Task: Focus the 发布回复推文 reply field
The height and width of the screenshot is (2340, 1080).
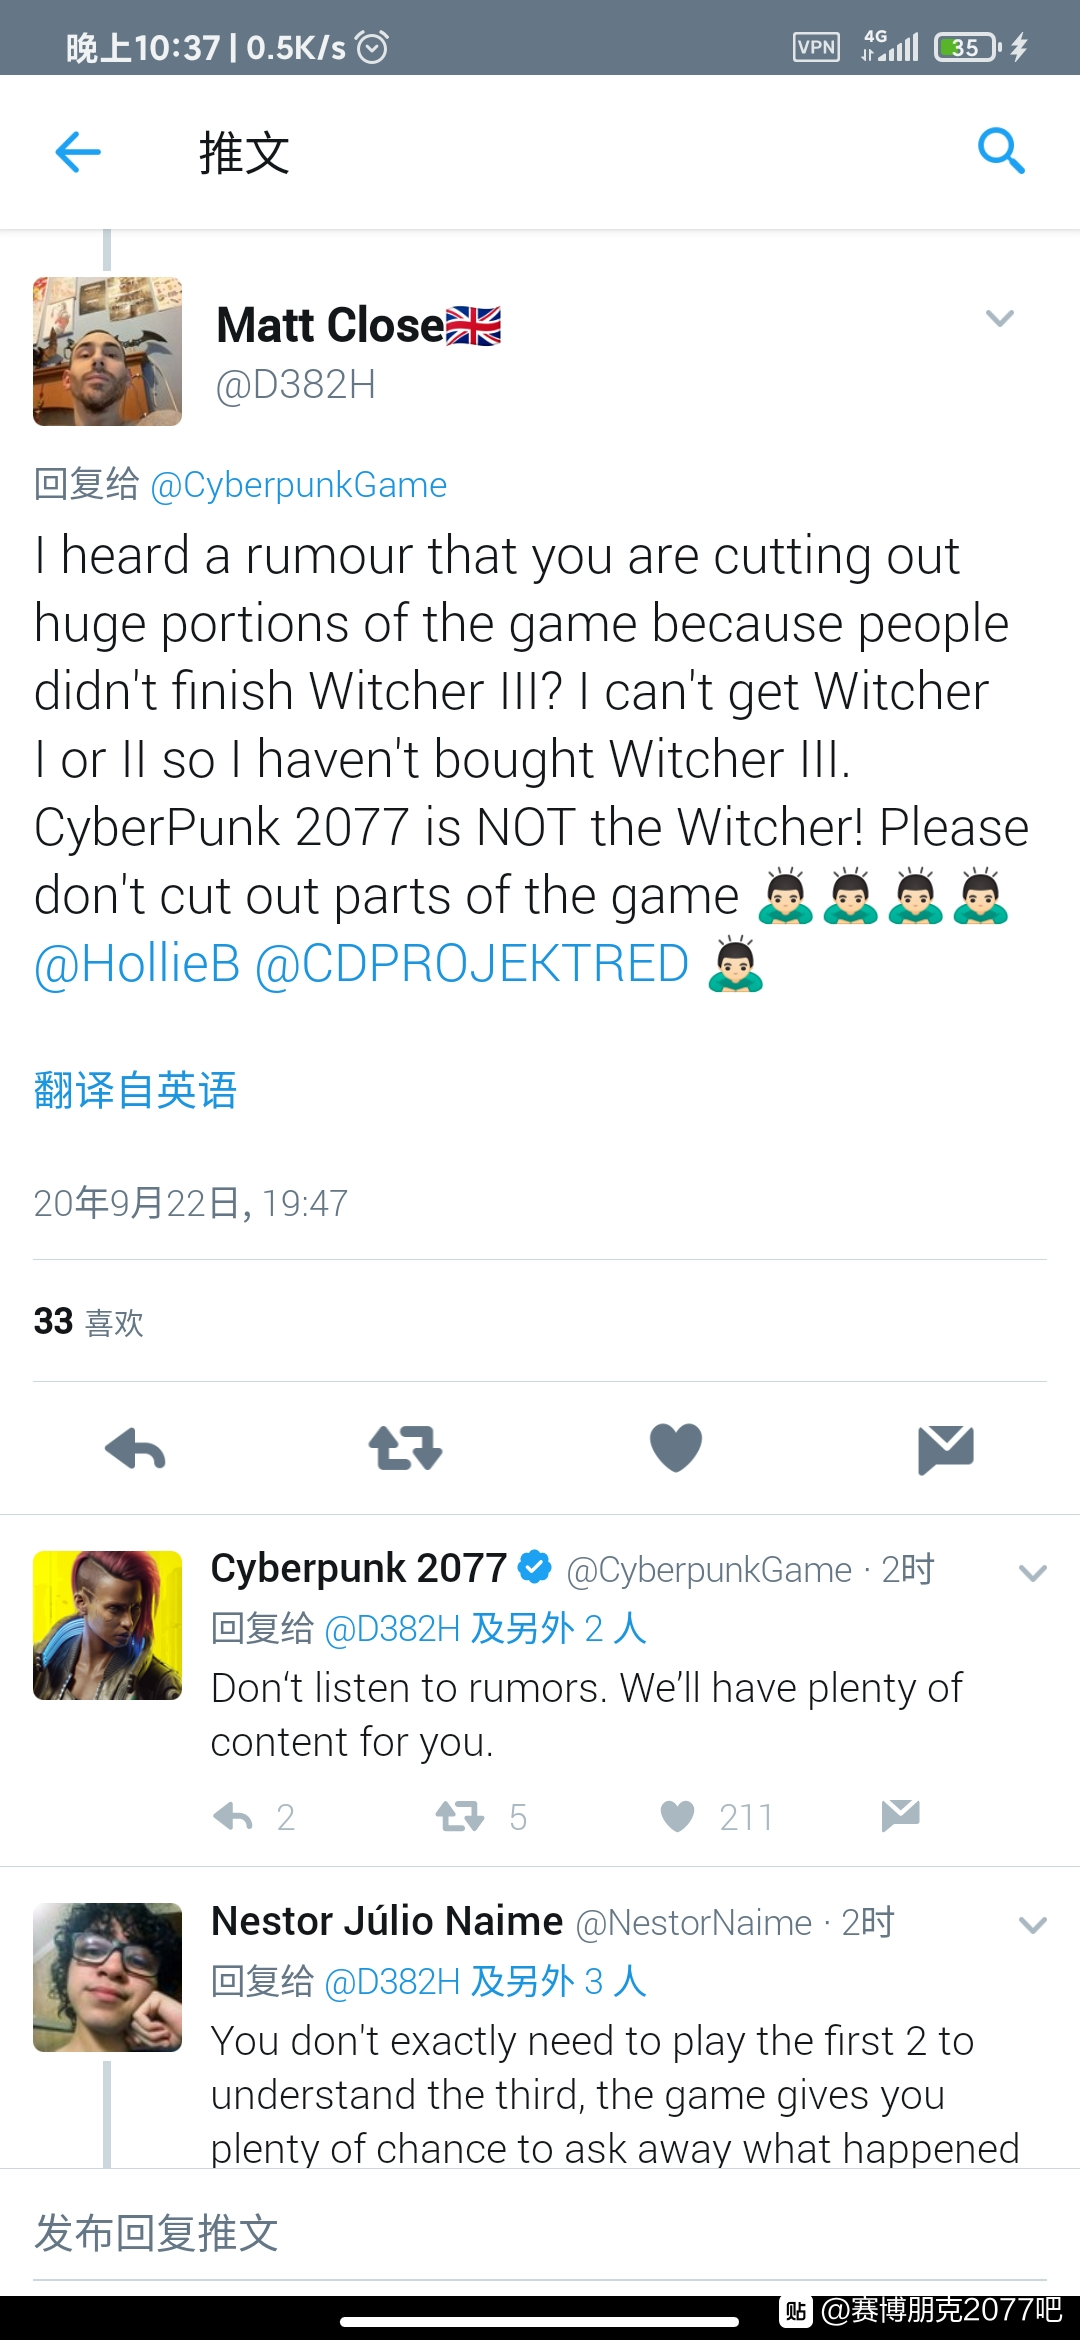Action: tap(540, 2234)
